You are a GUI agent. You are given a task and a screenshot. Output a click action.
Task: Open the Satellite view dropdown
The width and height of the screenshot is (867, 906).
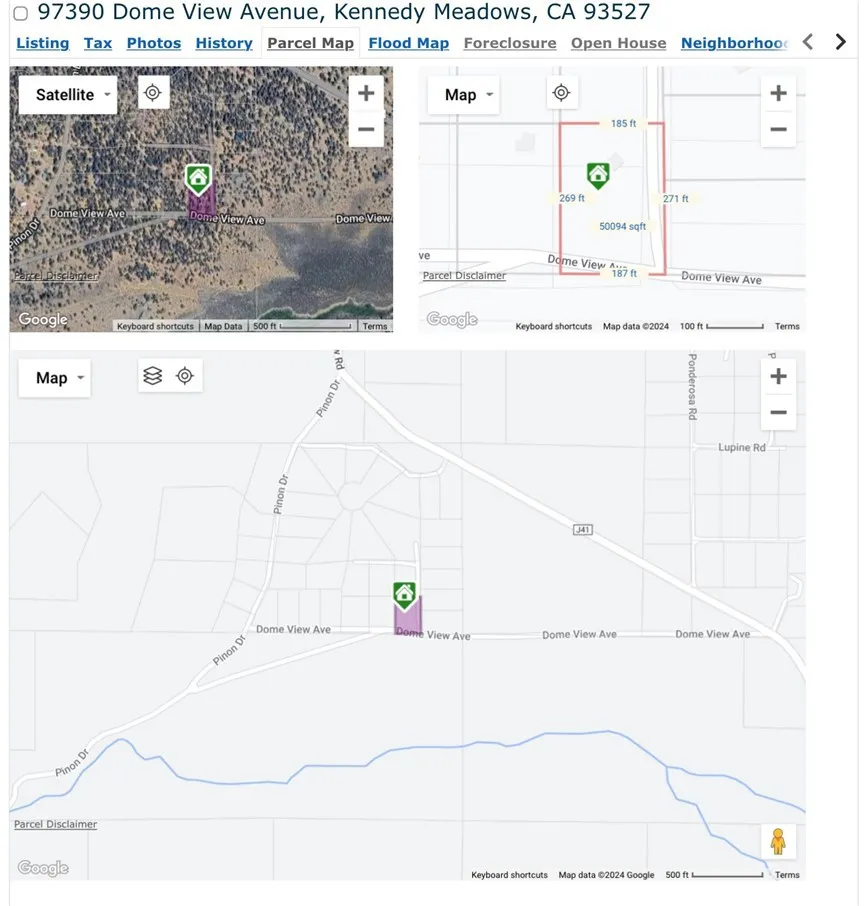pos(66,95)
